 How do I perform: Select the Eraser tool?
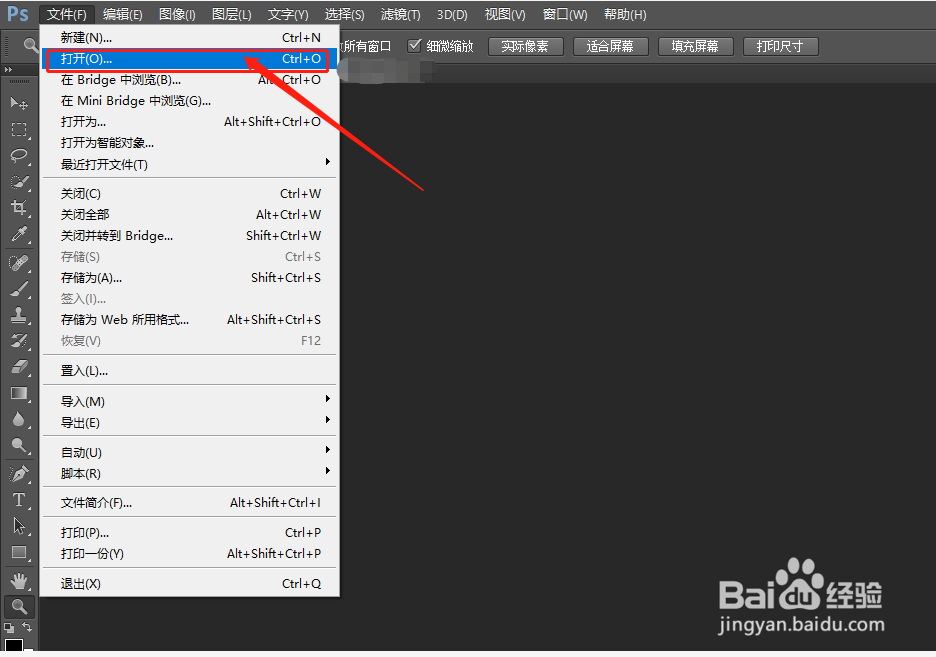coord(19,366)
